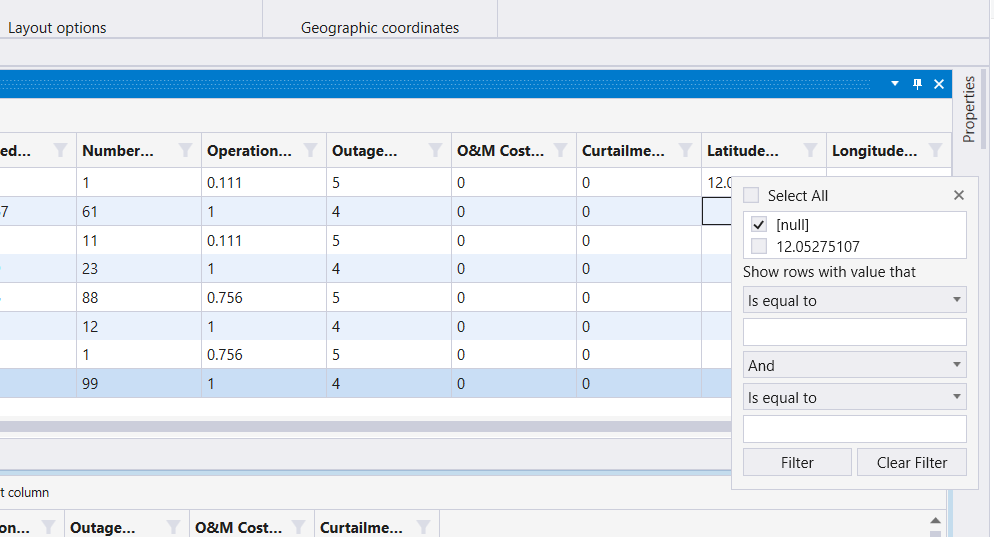The width and height of the screenshot is (994, 537).
Task: Open filter for the Curtailme column
Action: [x=685, y=150]
